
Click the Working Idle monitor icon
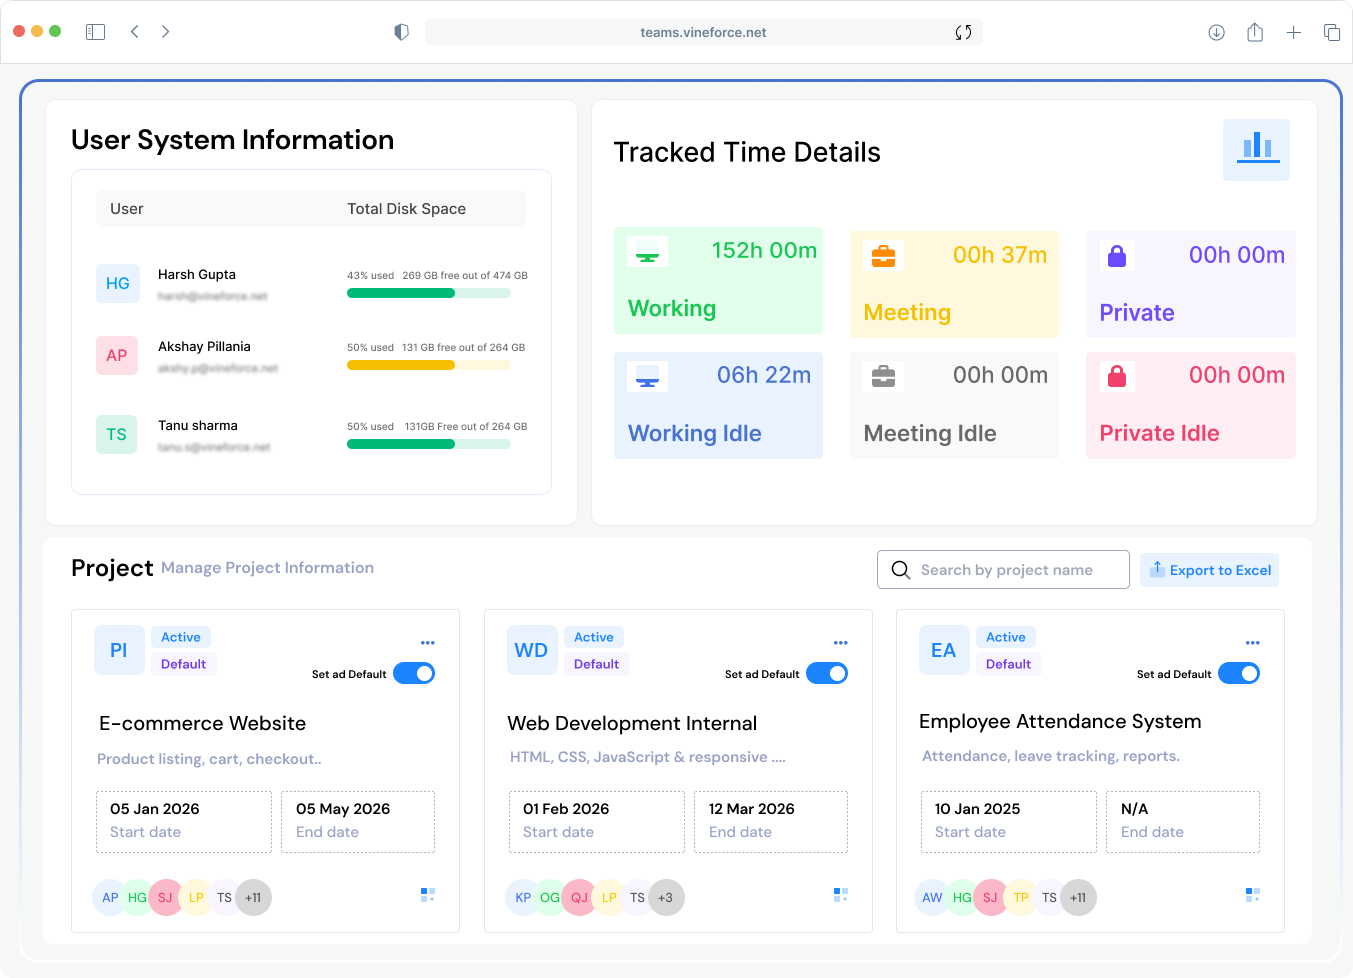647,376
